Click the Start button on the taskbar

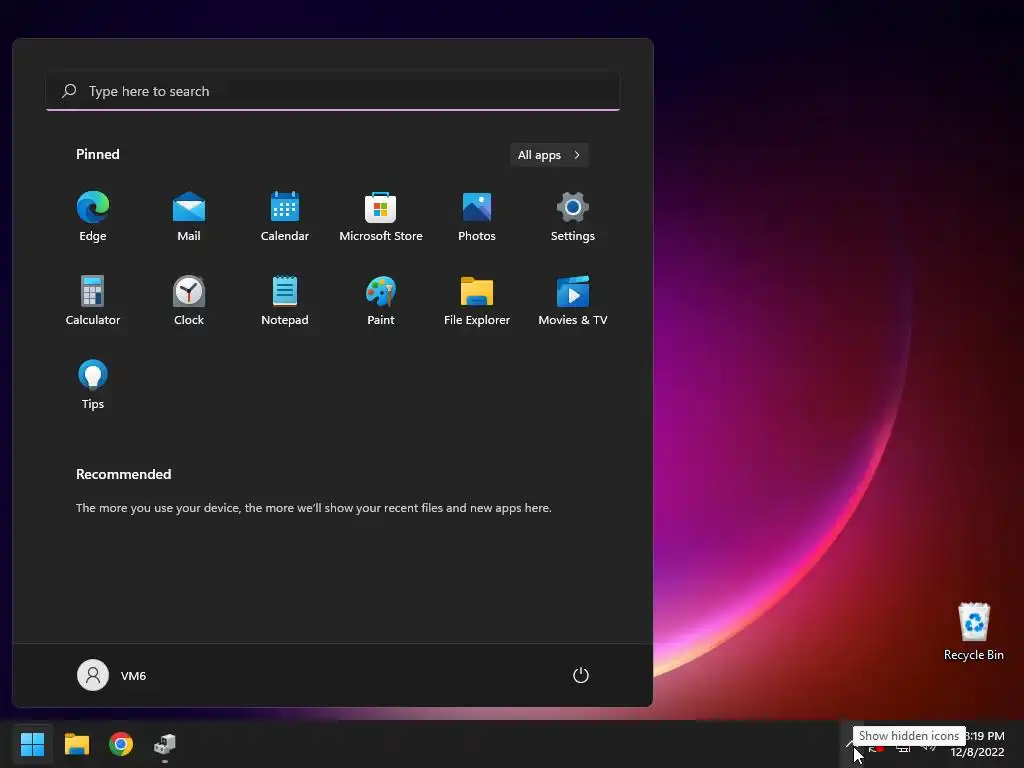(32, 744)
